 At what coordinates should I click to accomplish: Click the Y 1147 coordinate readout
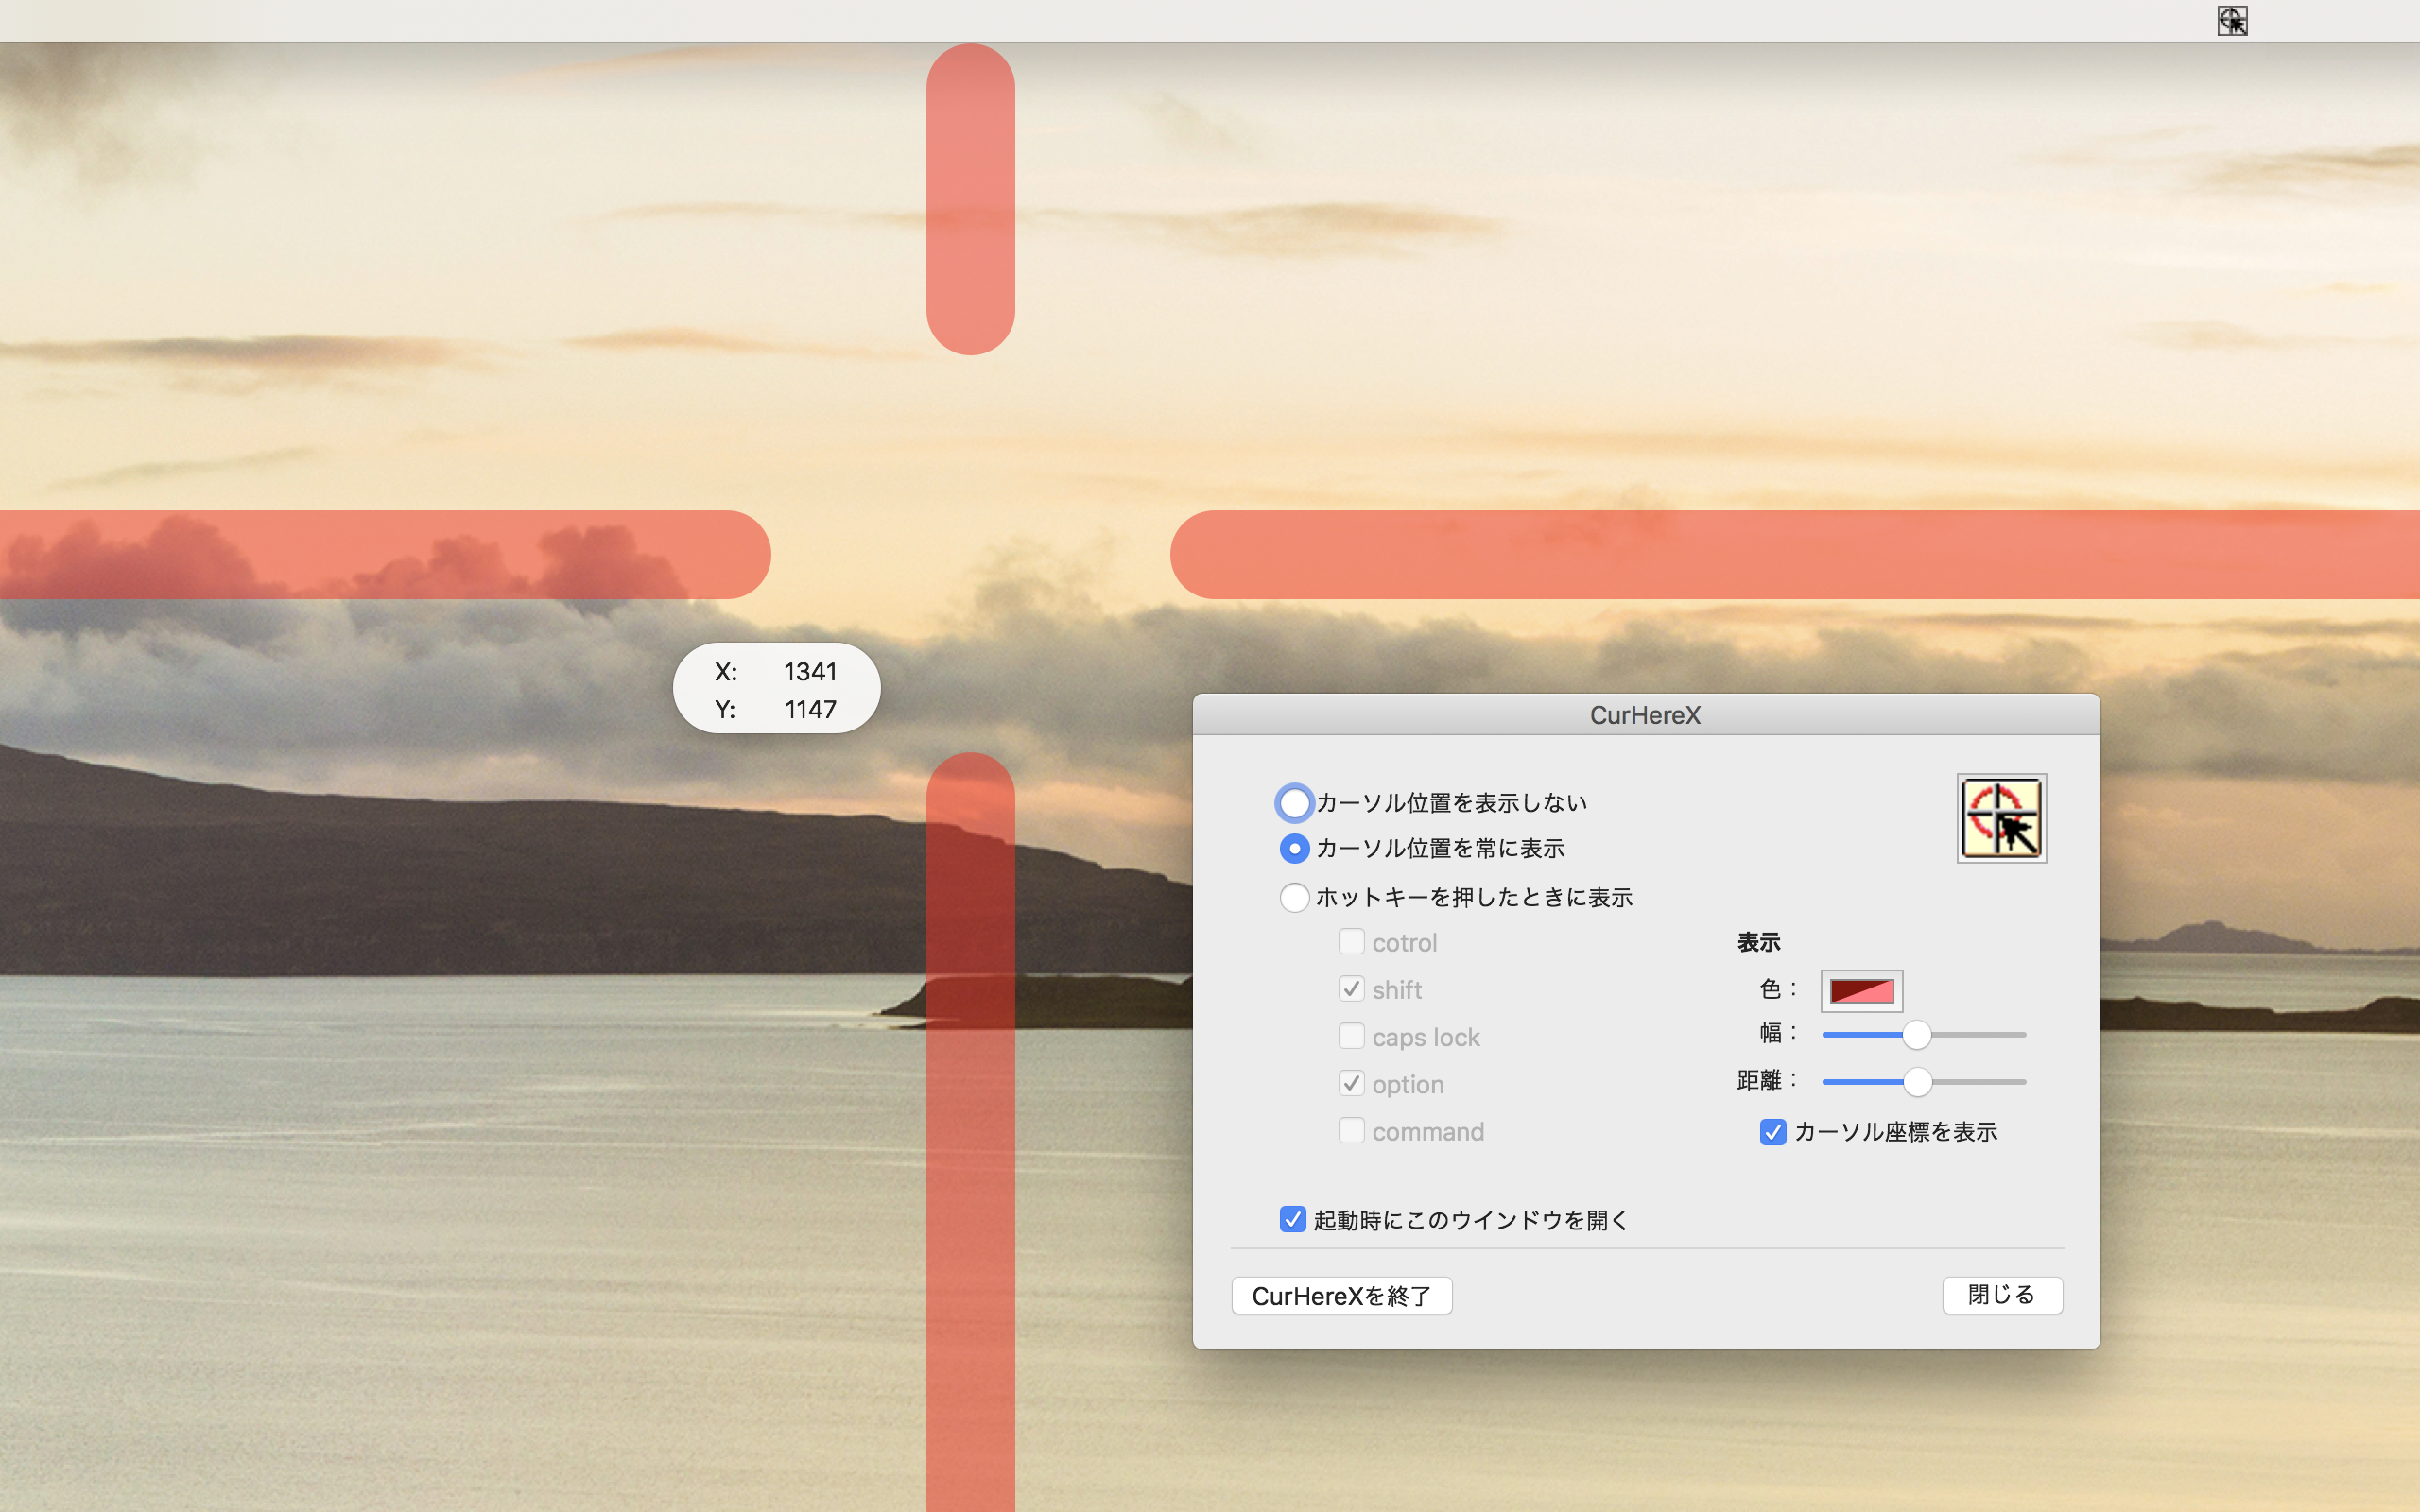click(x=776, y=709)
